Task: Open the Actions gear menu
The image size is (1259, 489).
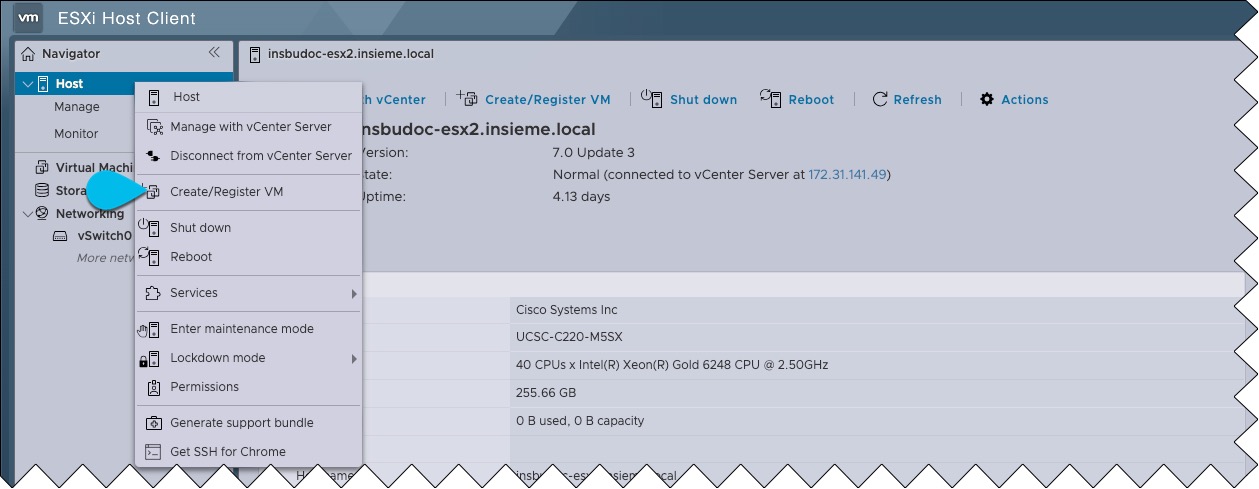Action: [987, 99]
